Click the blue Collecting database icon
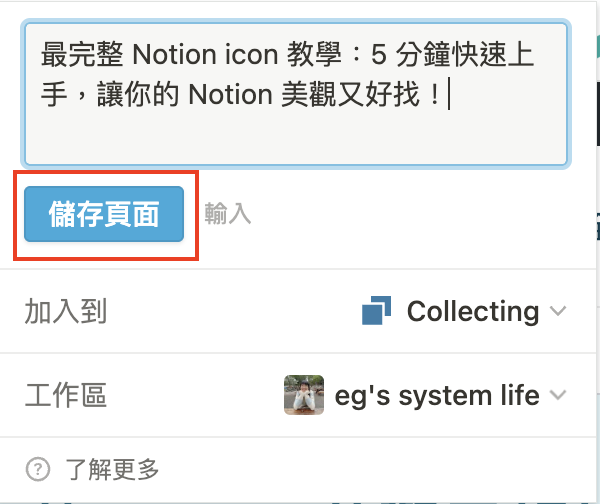Viewport: 600px width, 504px height. point(376,312)
